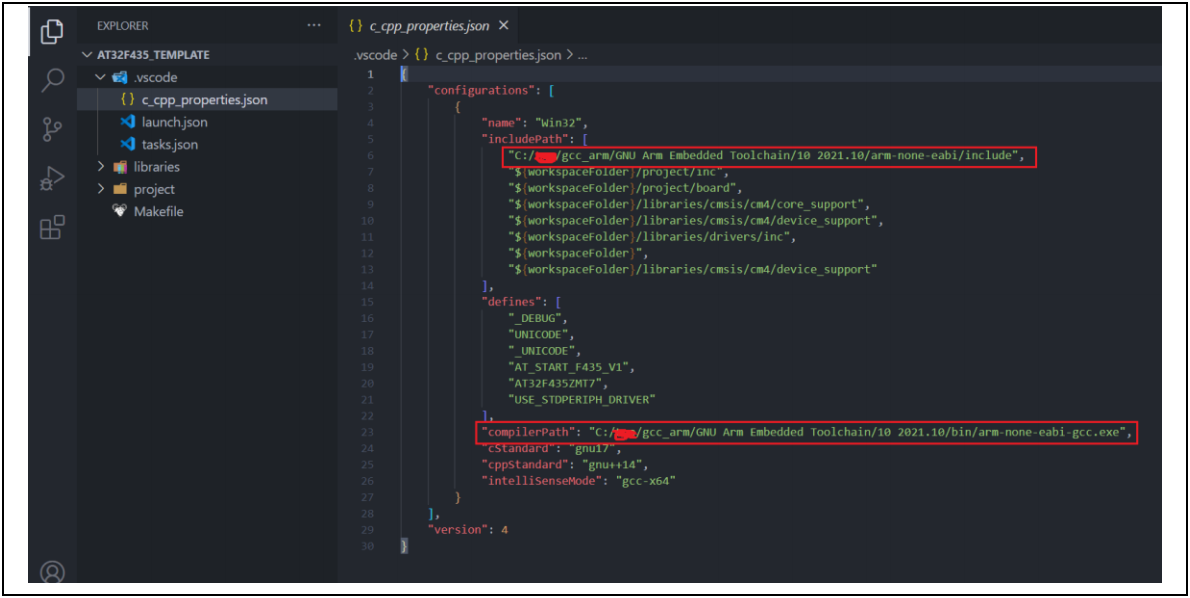Click the .vscode folder icon
Image resolution: width=1190 pixels, height=598 pixels.
(x=120, y=77)
